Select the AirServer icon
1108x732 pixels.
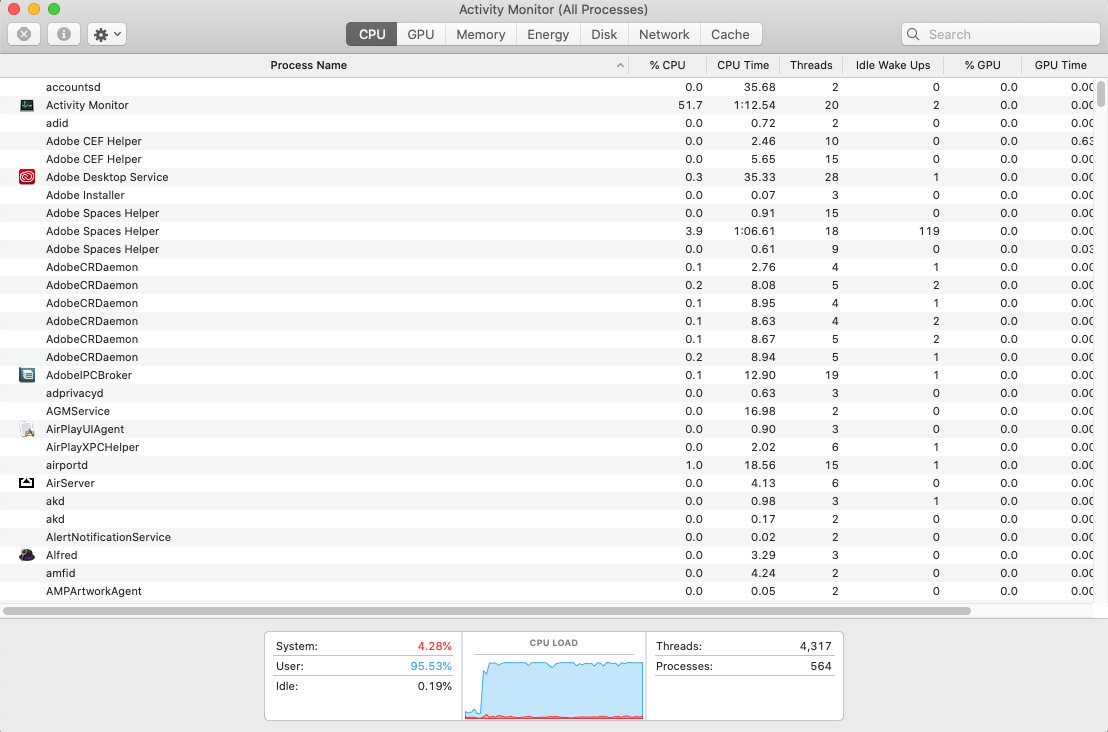click(x=27, y=483)
